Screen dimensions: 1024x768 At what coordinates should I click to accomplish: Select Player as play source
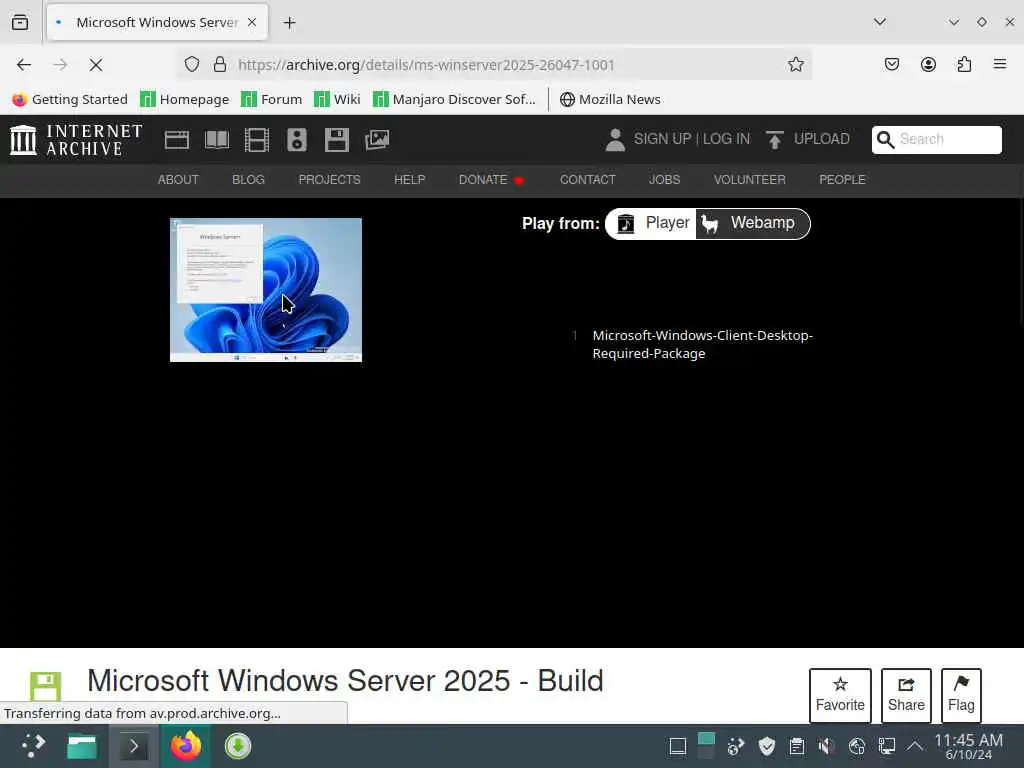point(651,223)
